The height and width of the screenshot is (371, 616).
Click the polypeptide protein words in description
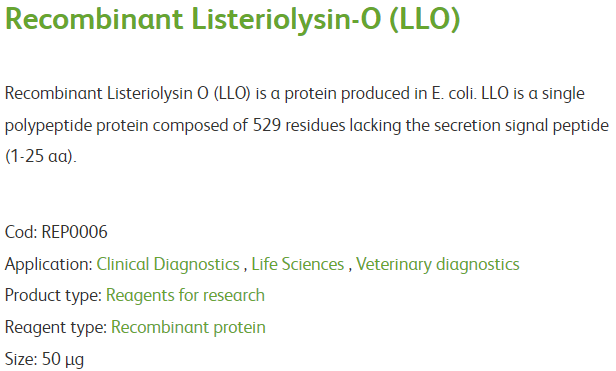point(77,125)
